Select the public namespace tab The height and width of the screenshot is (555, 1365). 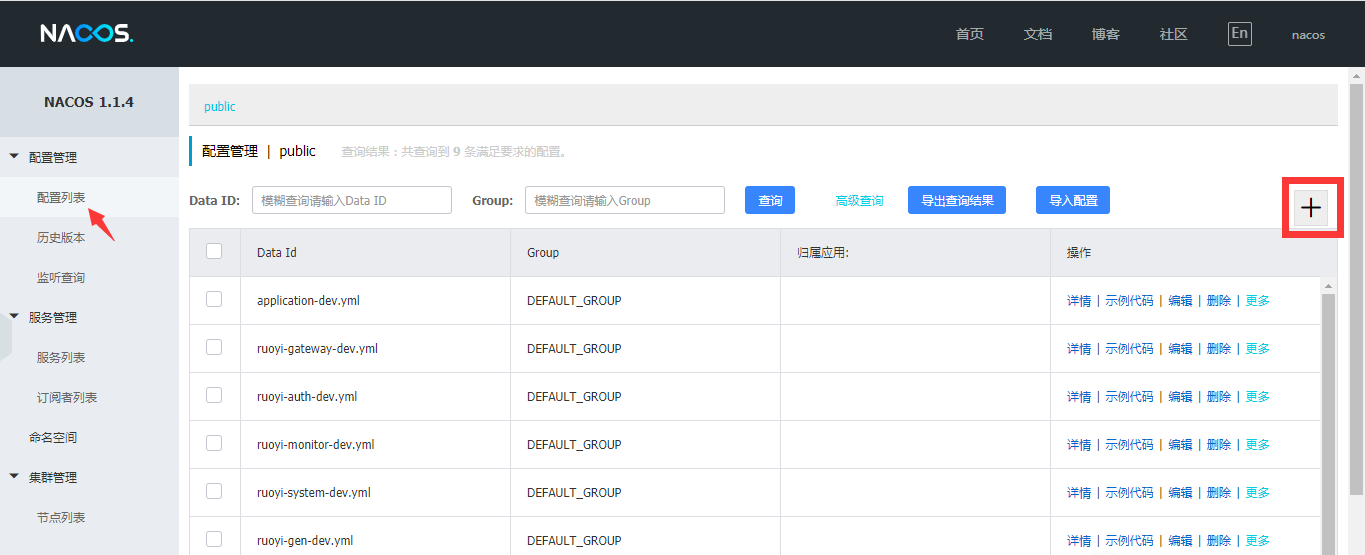220,106
